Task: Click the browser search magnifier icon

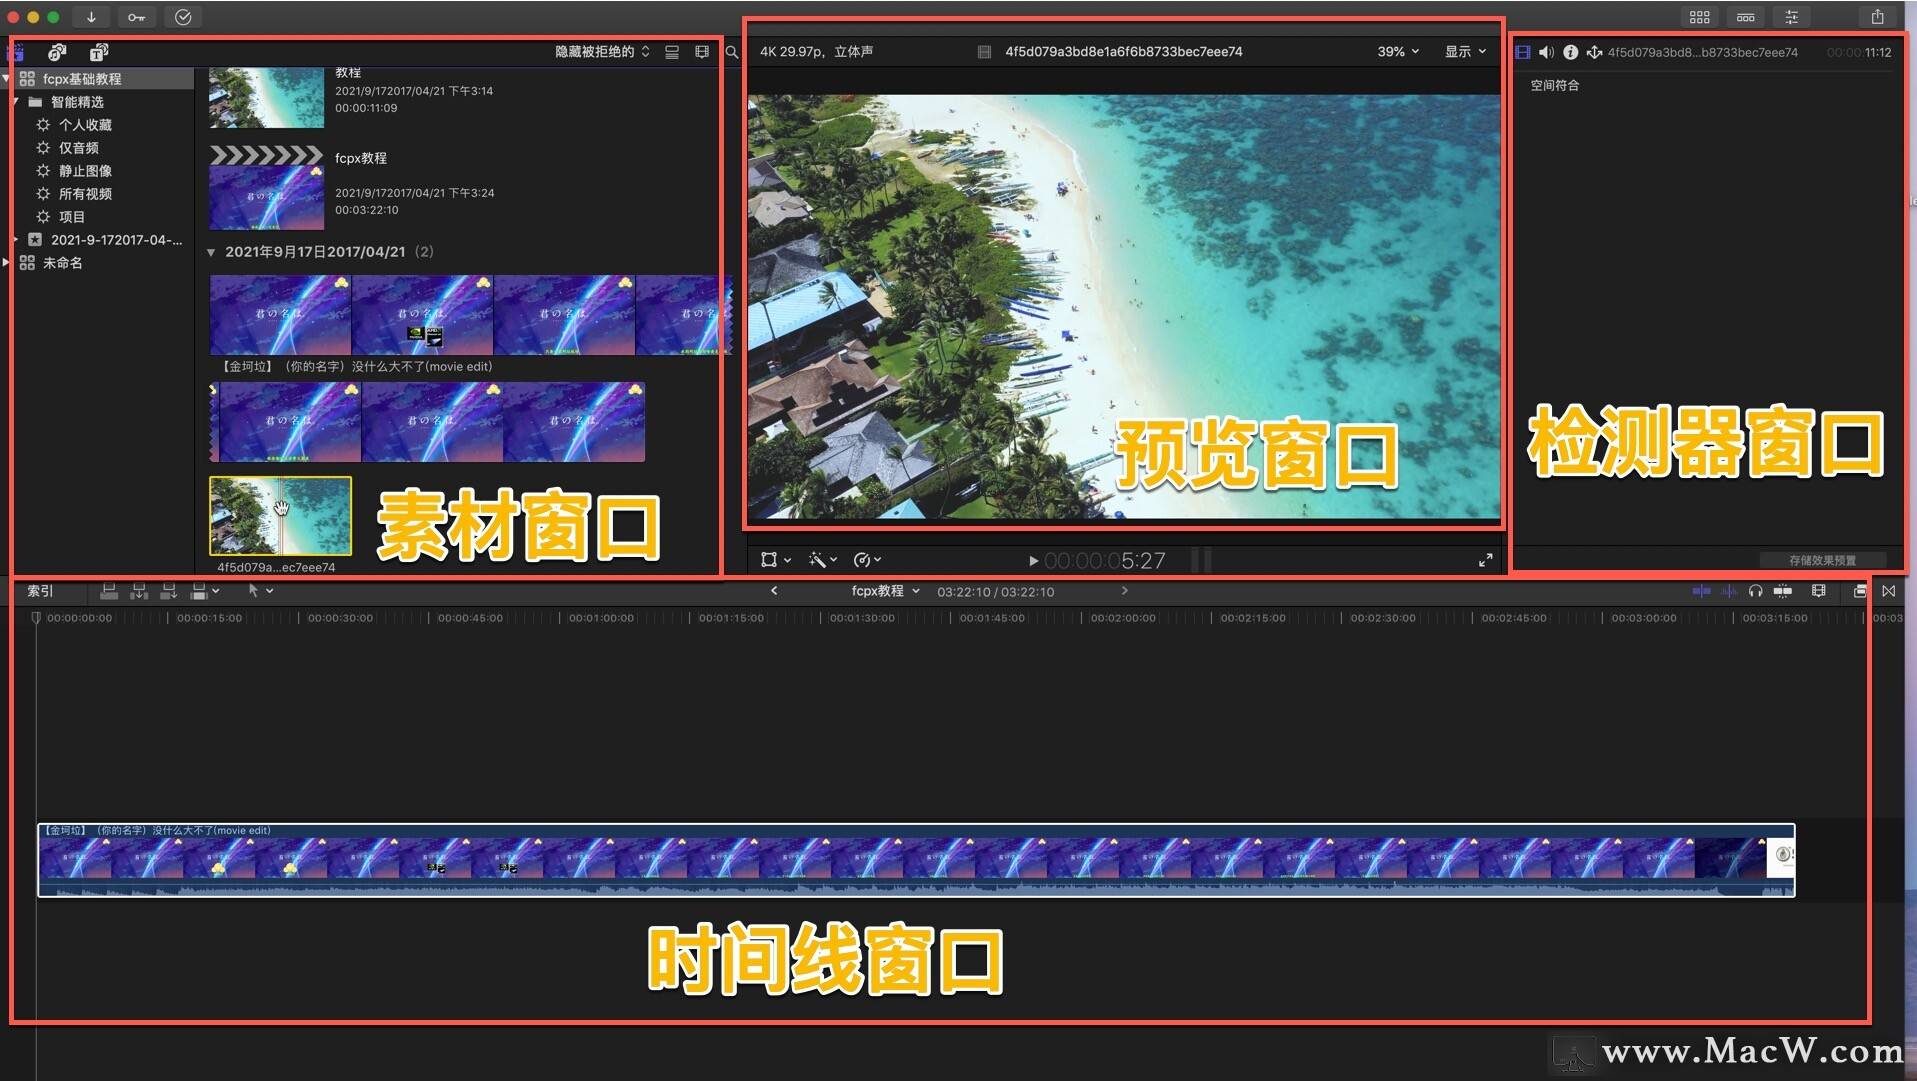Action: (x=732, y=52)
